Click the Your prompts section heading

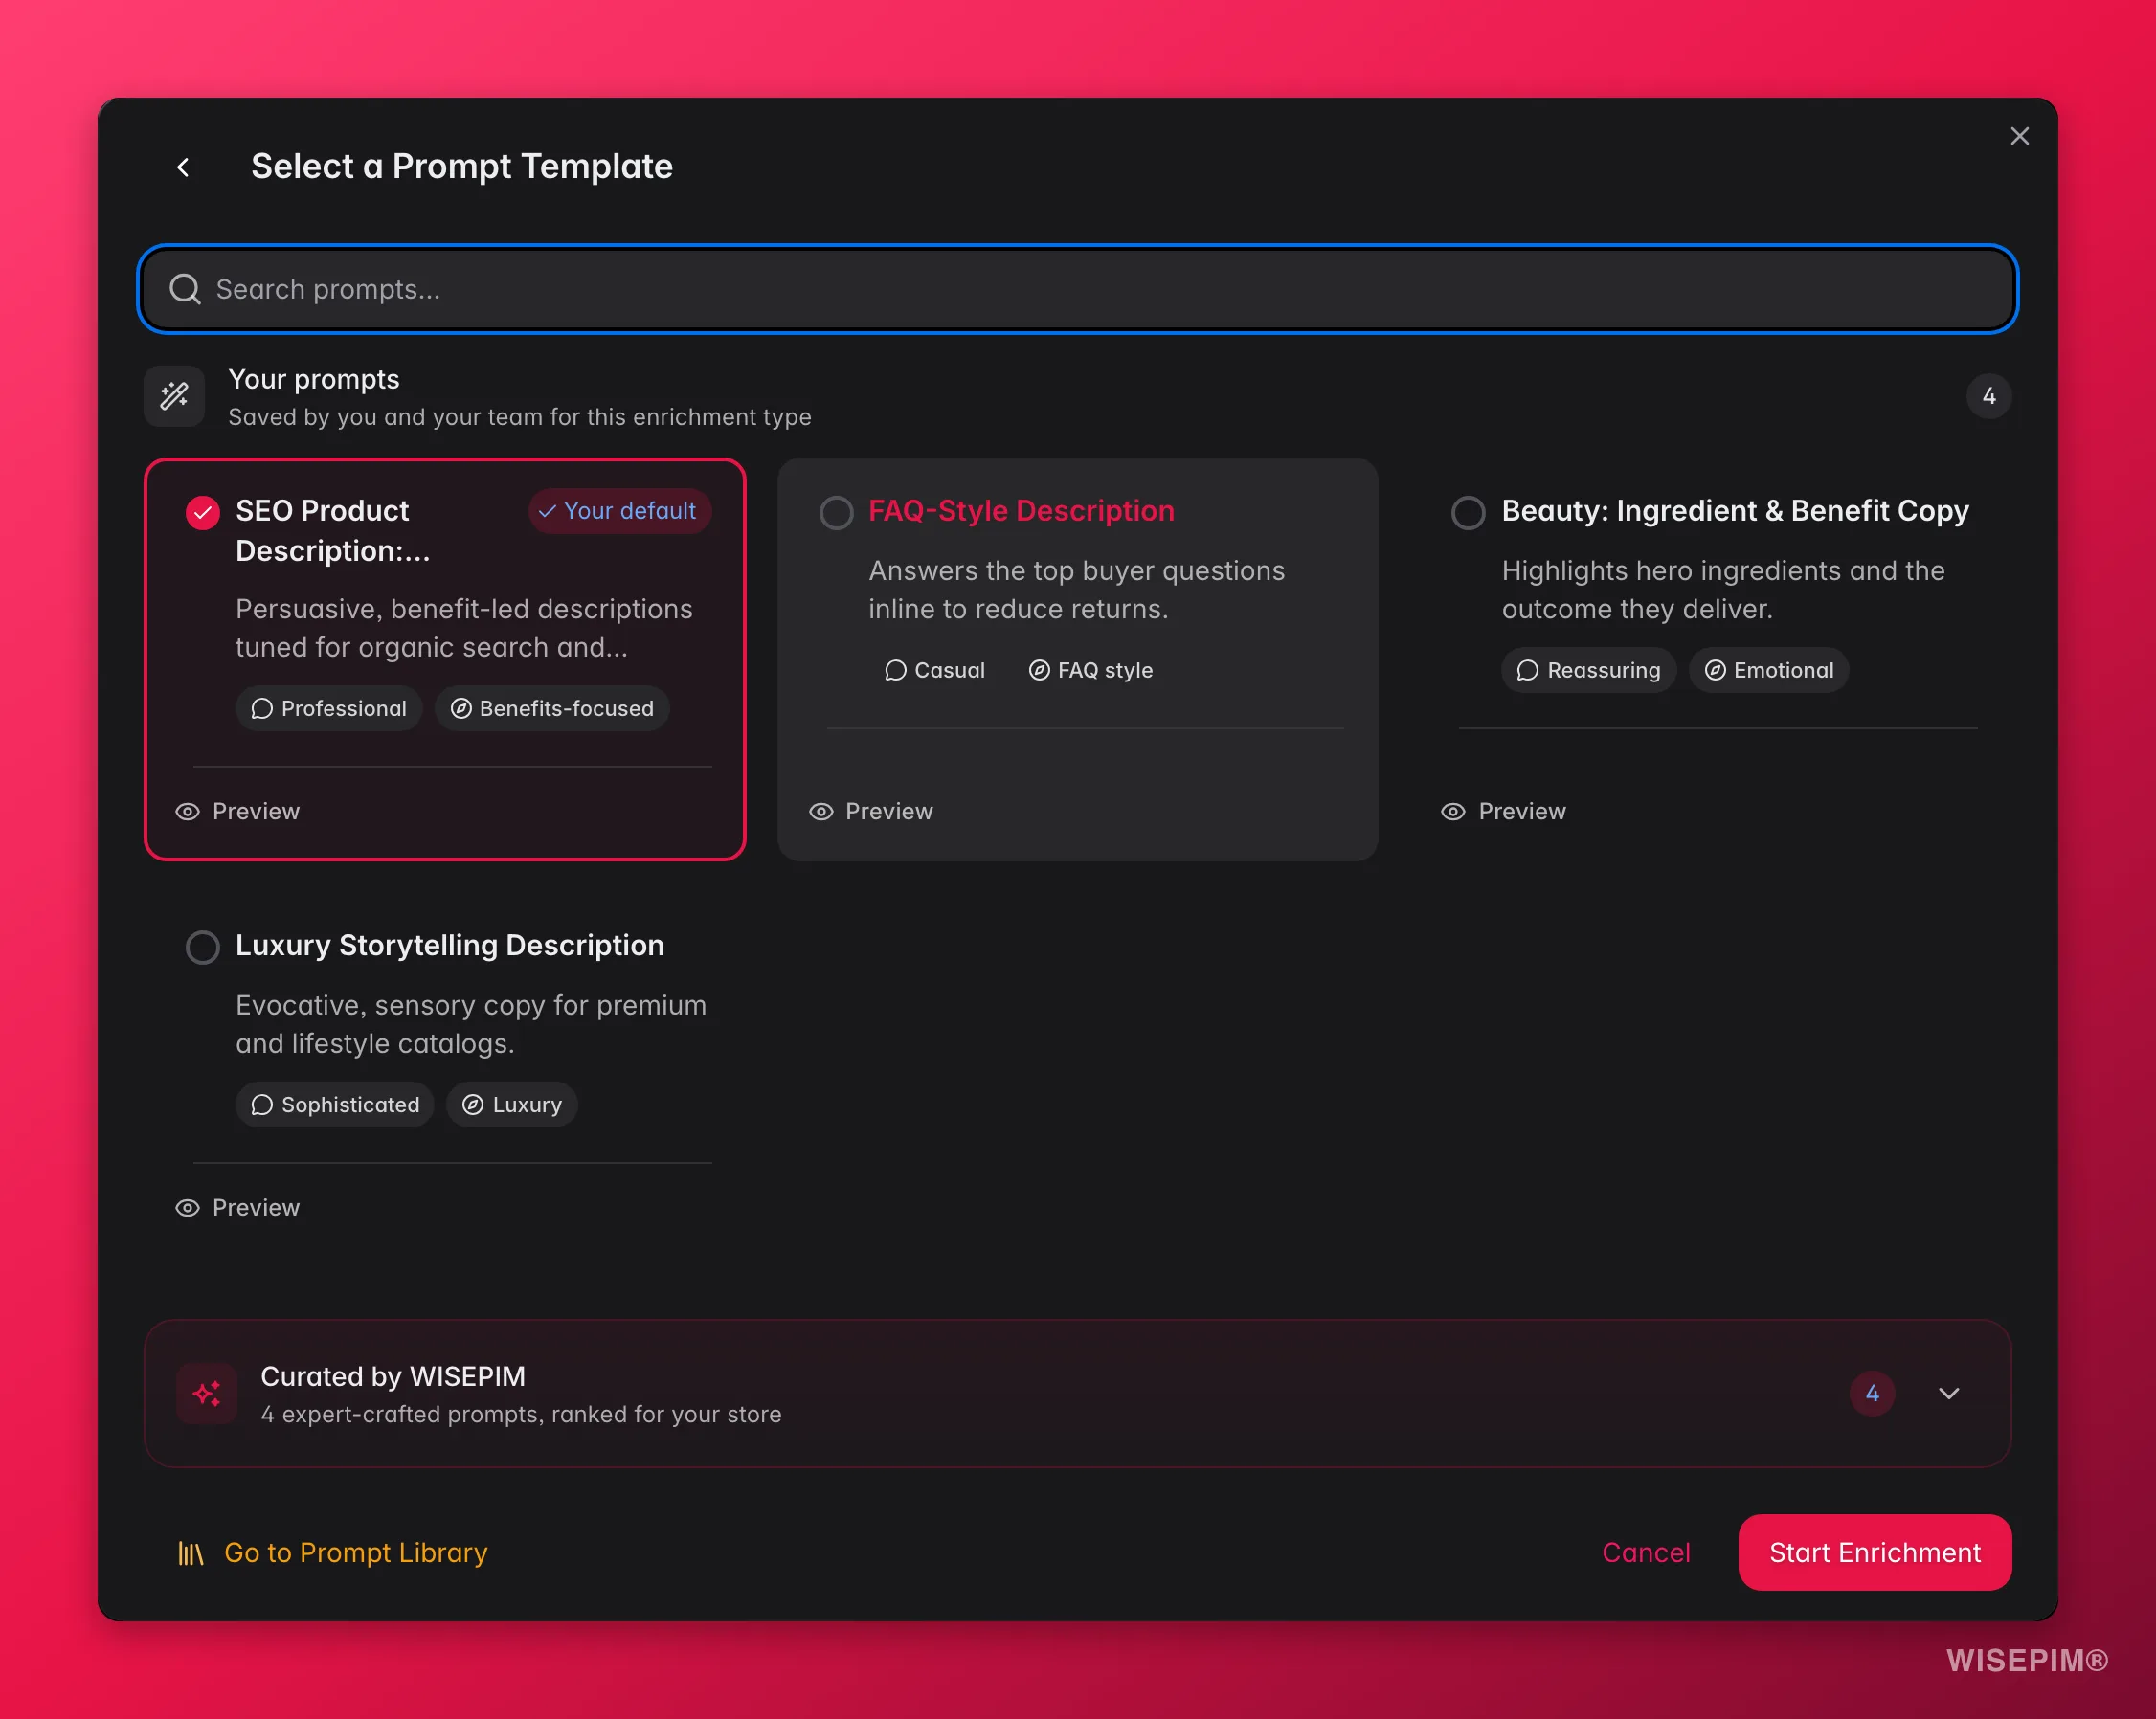[314, 379]
